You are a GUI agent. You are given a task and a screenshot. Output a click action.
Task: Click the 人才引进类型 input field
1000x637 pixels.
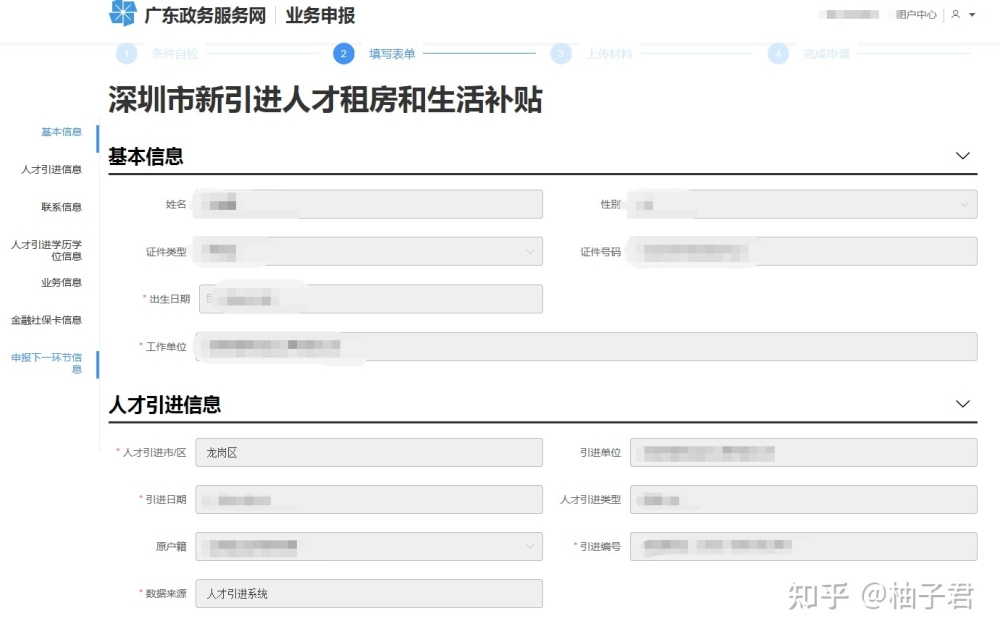coord(804,499)
